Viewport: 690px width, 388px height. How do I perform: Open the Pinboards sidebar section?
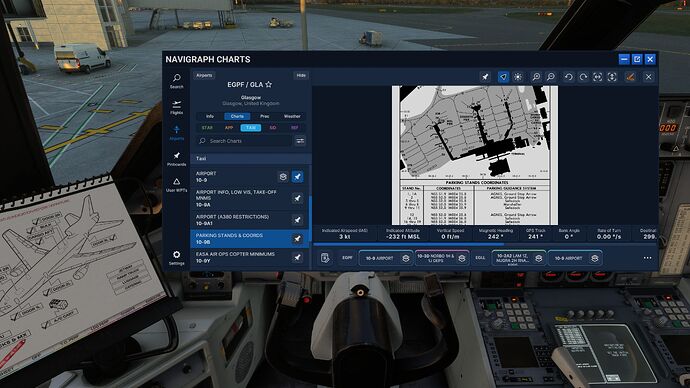point(176,159)
